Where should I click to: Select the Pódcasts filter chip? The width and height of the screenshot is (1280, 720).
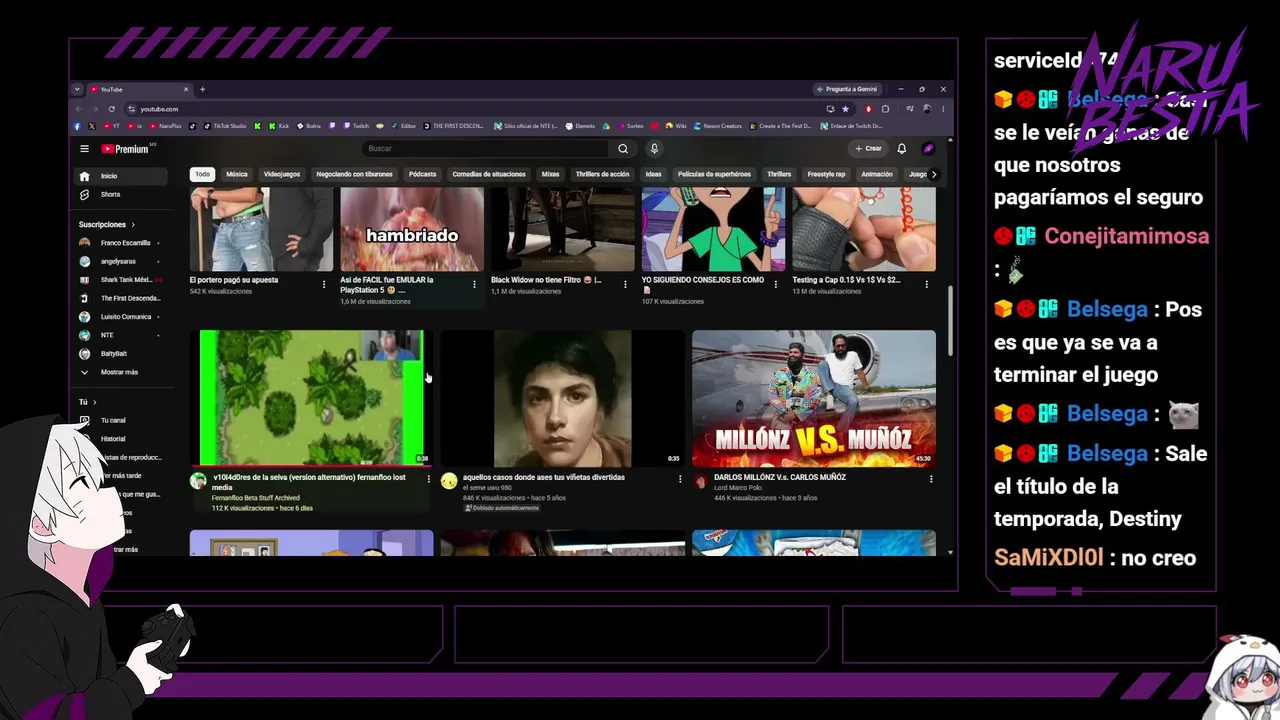click(423, 174)
